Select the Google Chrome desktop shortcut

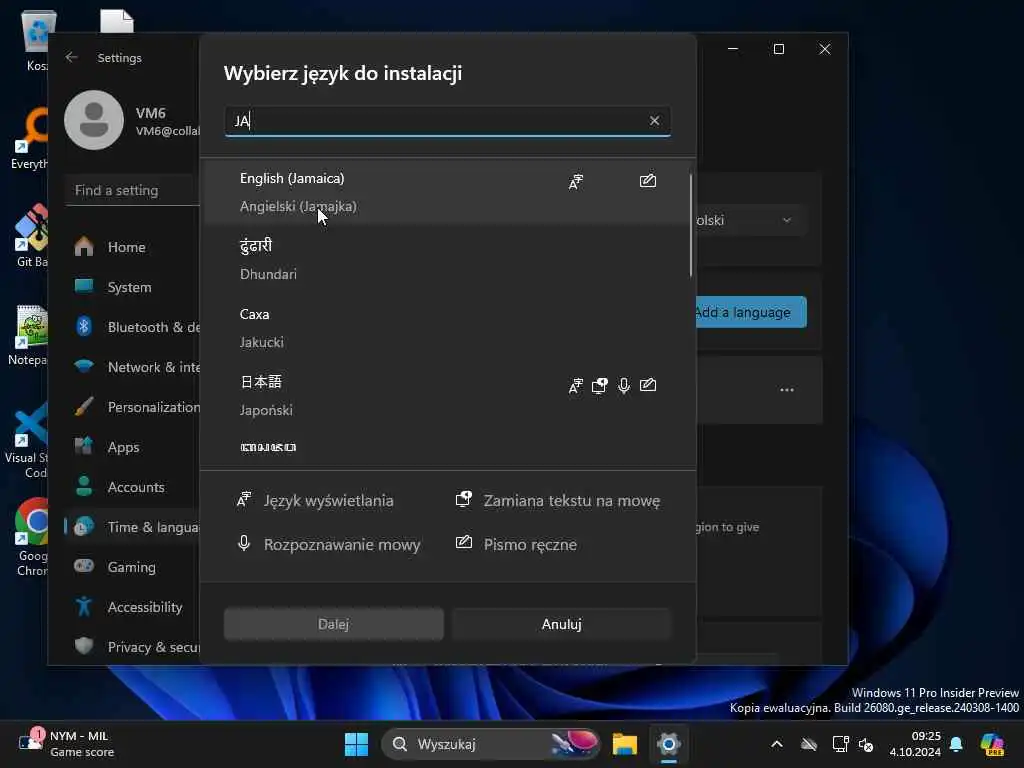(x=31, y=537)
